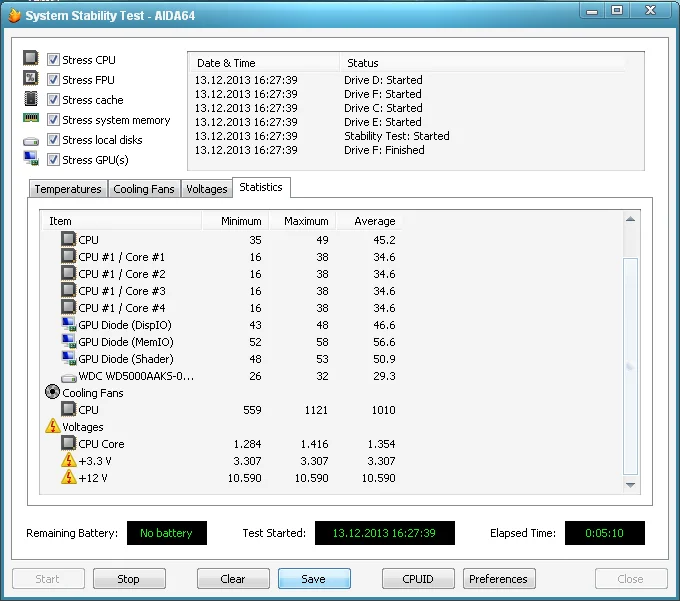Click the CPU Core voltage chip icon
The width and height of the screenshot is (680, 601).
(x=68, y=444)
